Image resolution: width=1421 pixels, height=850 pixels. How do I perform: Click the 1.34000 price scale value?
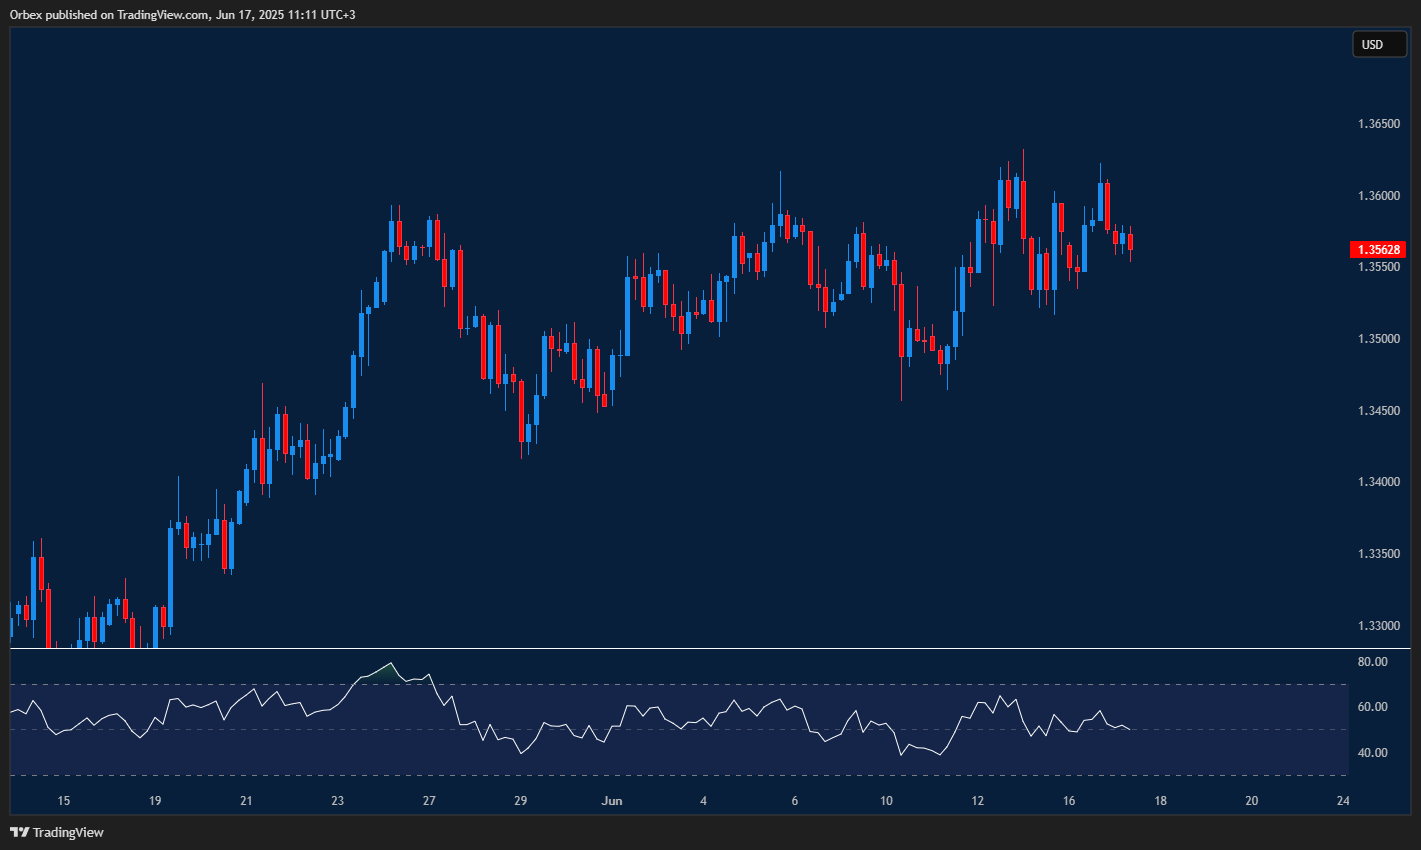point(1378,482)
